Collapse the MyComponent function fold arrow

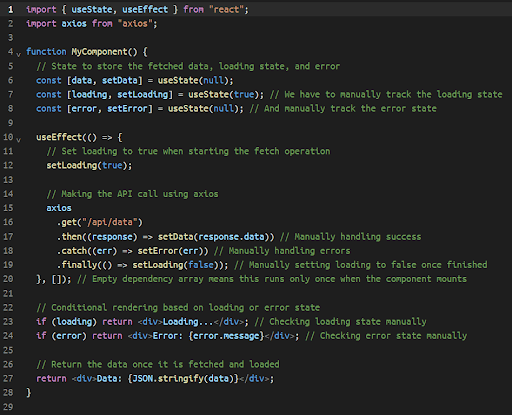pos(19,54)
